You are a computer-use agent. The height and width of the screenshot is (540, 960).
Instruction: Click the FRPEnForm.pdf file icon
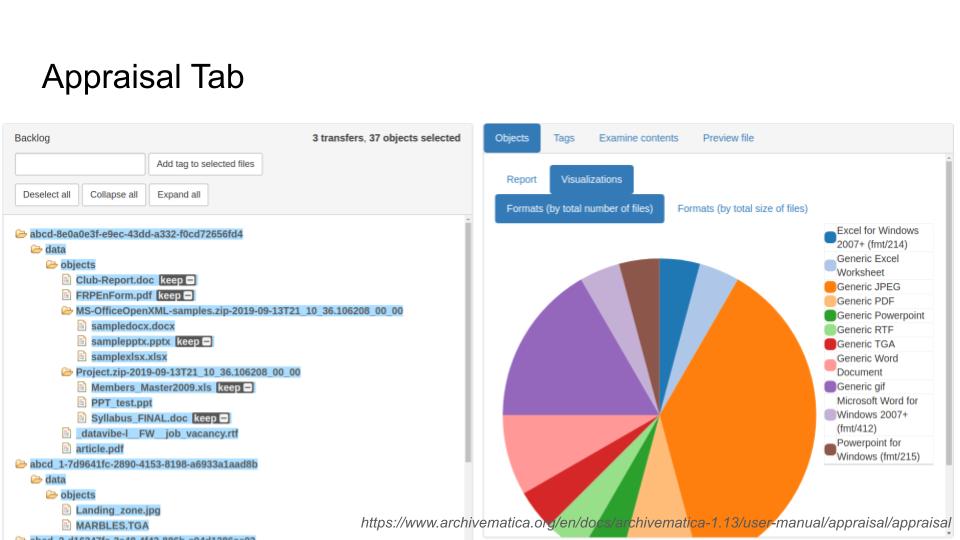pos(67,295)
